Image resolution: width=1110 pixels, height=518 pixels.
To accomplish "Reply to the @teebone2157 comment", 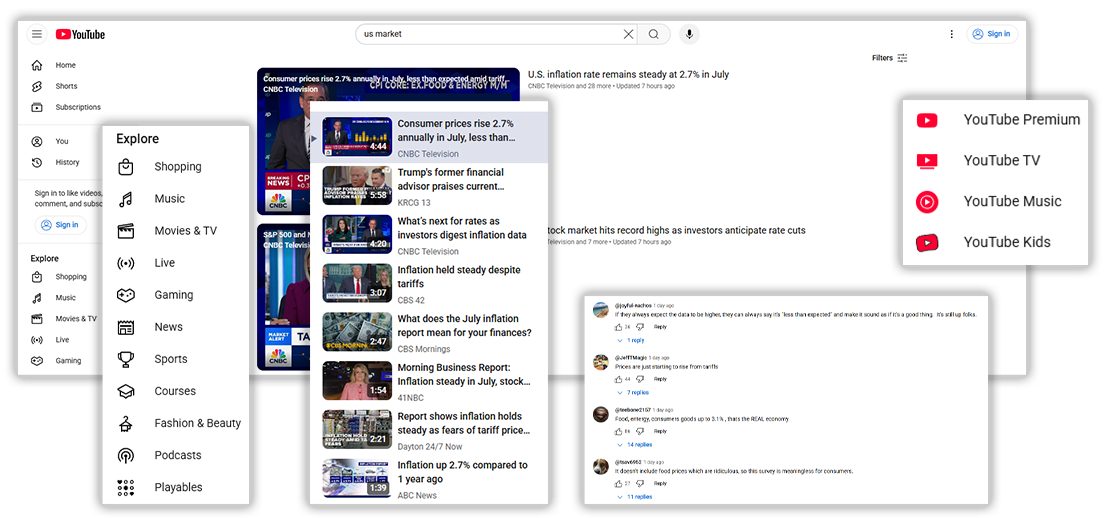I will 660,431.
